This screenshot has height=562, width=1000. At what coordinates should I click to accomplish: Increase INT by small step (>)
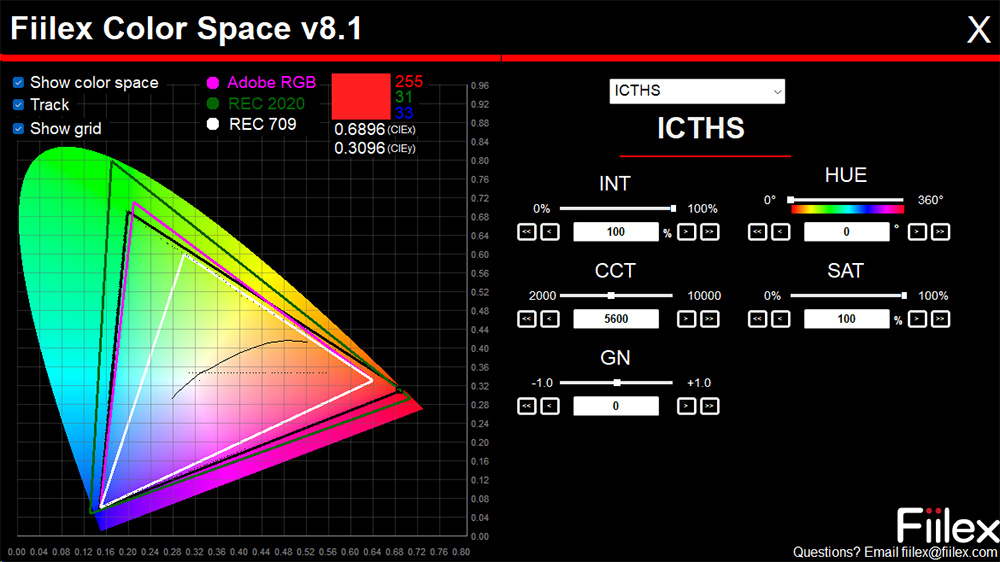pyautogui.click(x=686, y=232)
